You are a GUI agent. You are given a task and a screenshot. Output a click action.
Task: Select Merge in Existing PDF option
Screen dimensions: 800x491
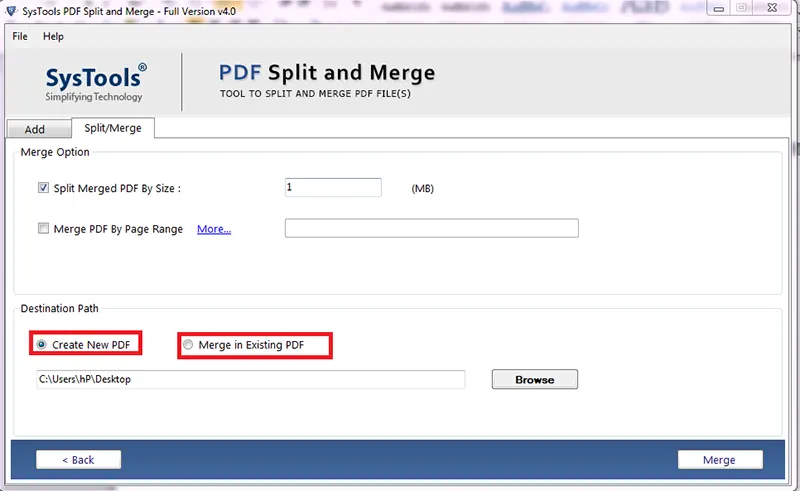pos(188,345)
